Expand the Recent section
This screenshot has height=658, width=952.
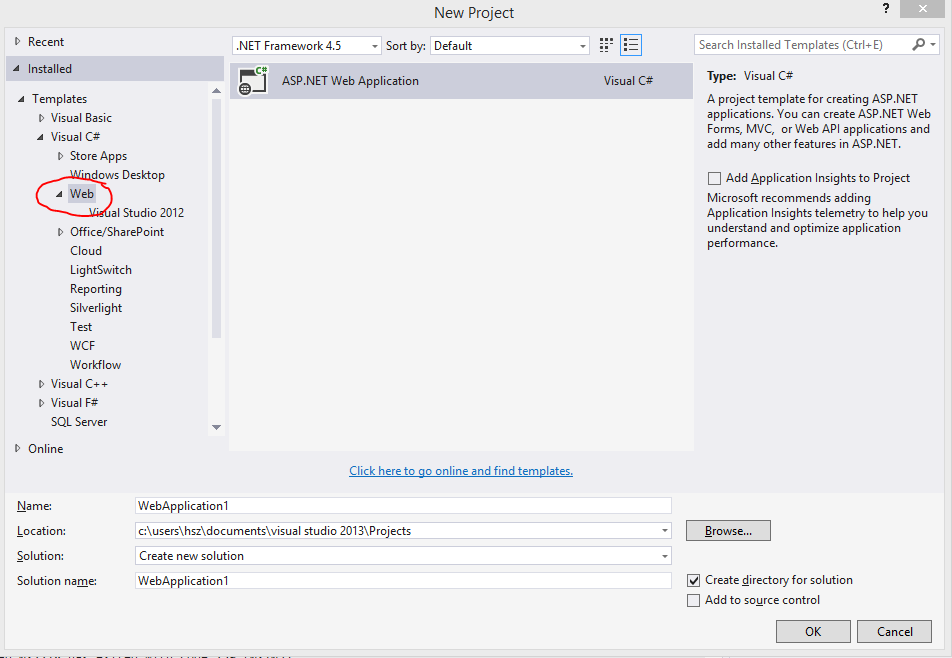tap(18, 41)
